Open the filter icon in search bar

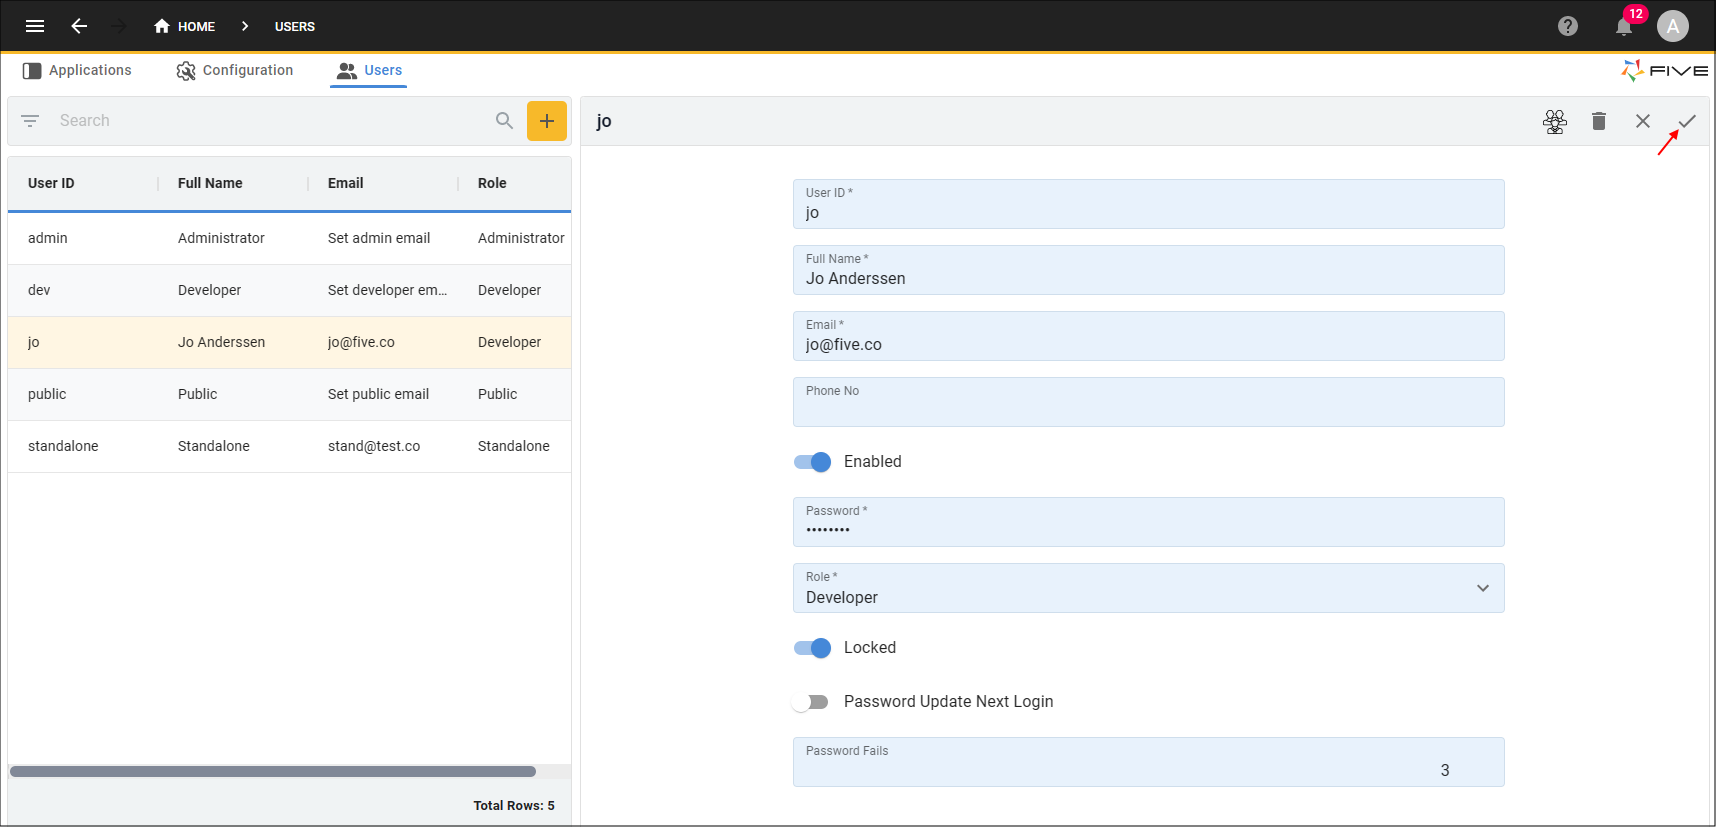click(30, 121)
